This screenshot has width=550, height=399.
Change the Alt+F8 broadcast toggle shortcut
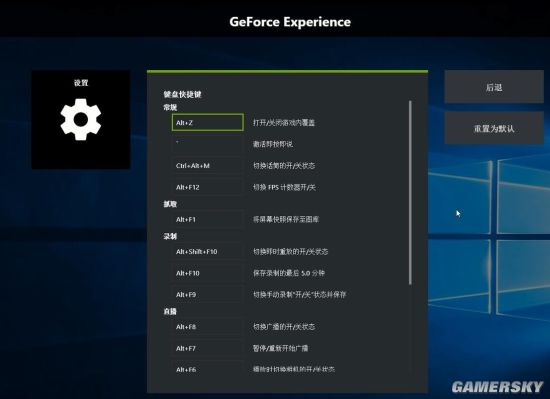point(207,327)
